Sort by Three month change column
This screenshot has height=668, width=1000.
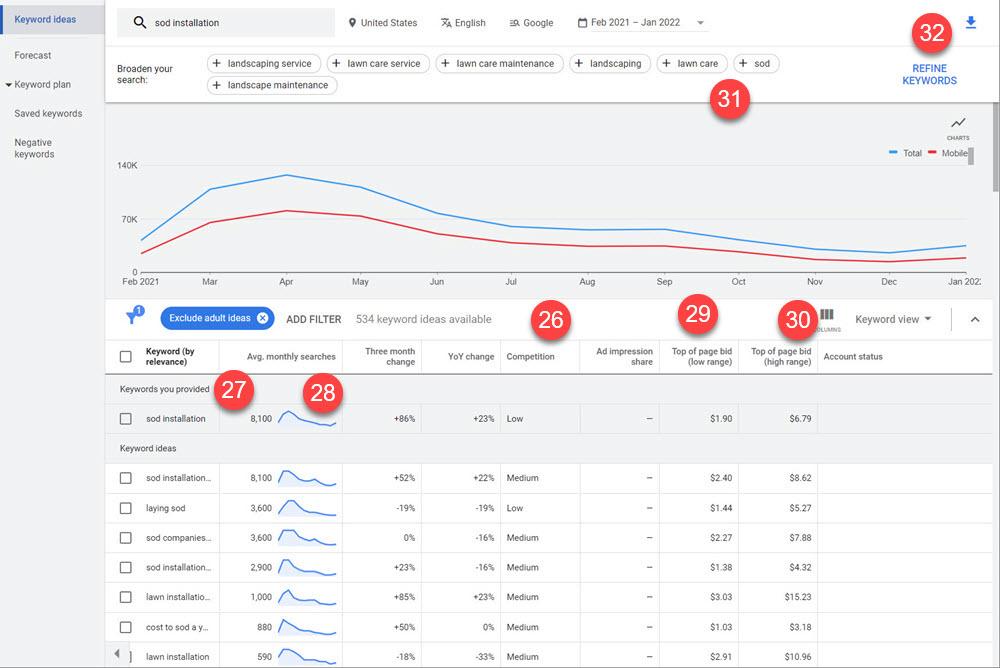tap(390, 357)
